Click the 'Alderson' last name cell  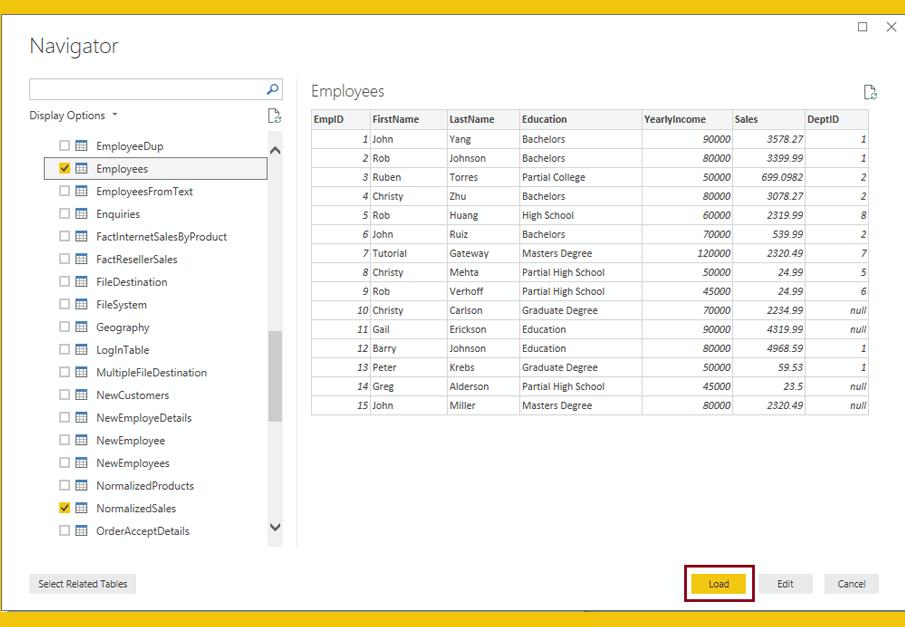483,387
